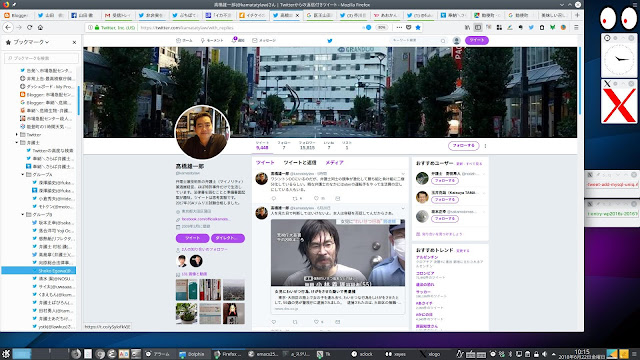Image resolution: width=640 pixels, height=360 pixels.
Task: Switch to the Gmail tab
Action: coord(118,15)
